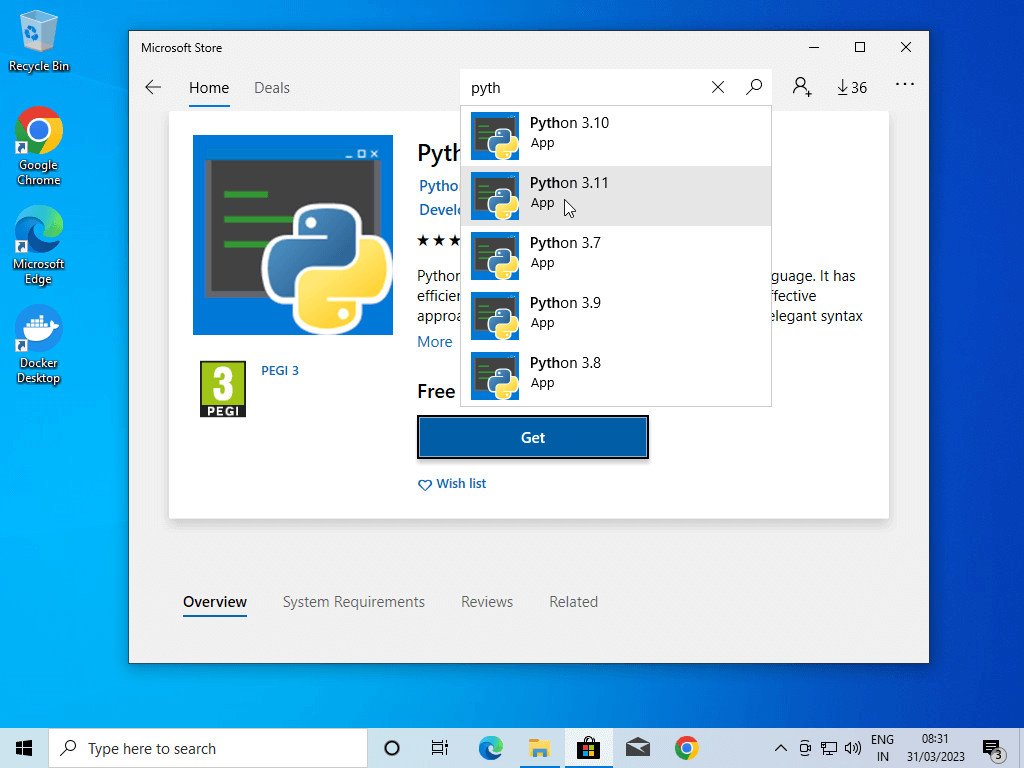Open Task View on the taskbar
This screenshot has width=1024, height=768.
click(440, 748)
